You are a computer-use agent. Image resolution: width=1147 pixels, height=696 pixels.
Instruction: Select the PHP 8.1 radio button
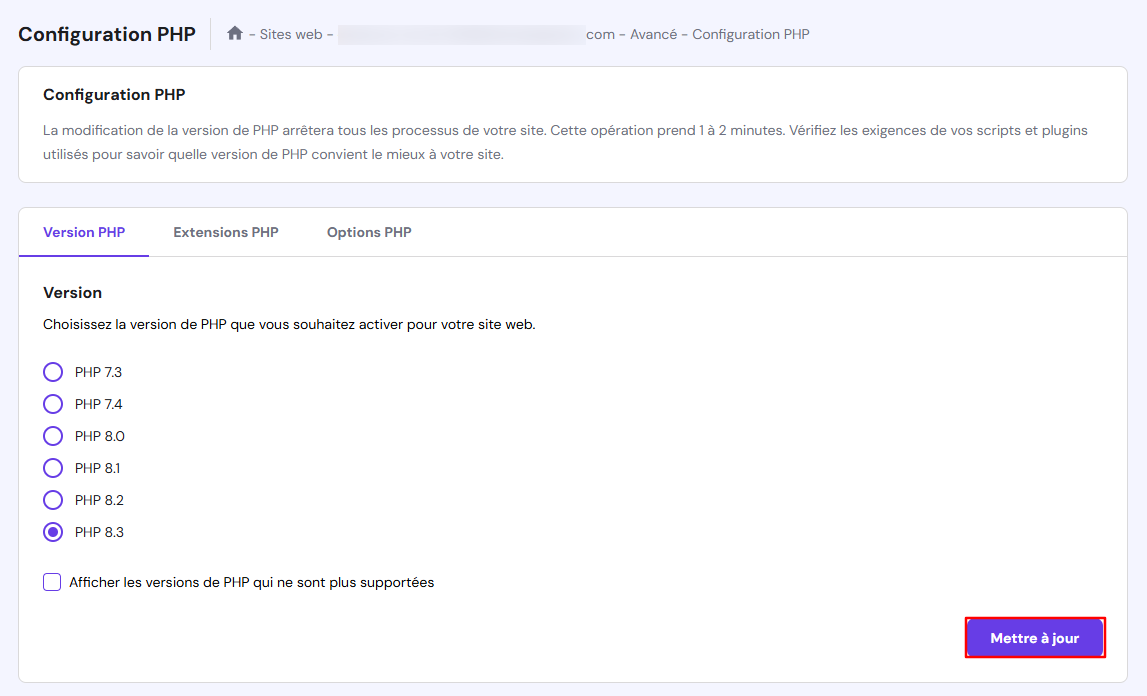point(53,468)
